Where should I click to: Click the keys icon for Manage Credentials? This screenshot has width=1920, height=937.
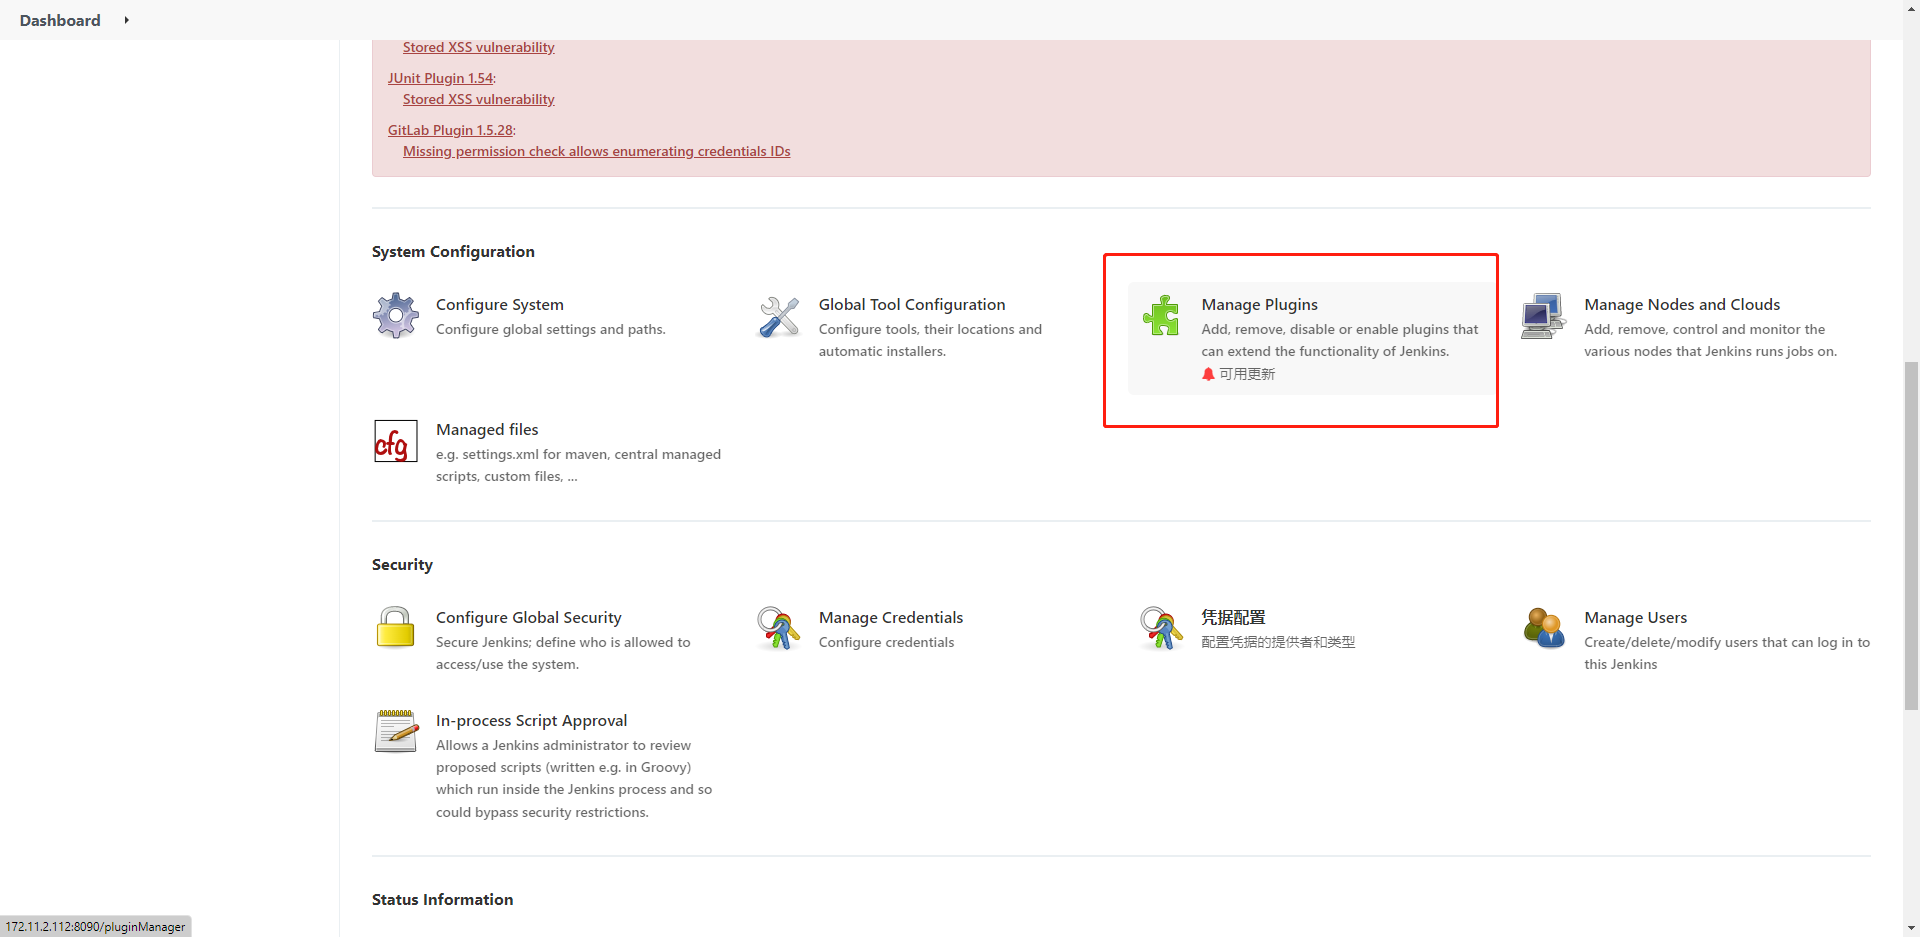(779, 628)
